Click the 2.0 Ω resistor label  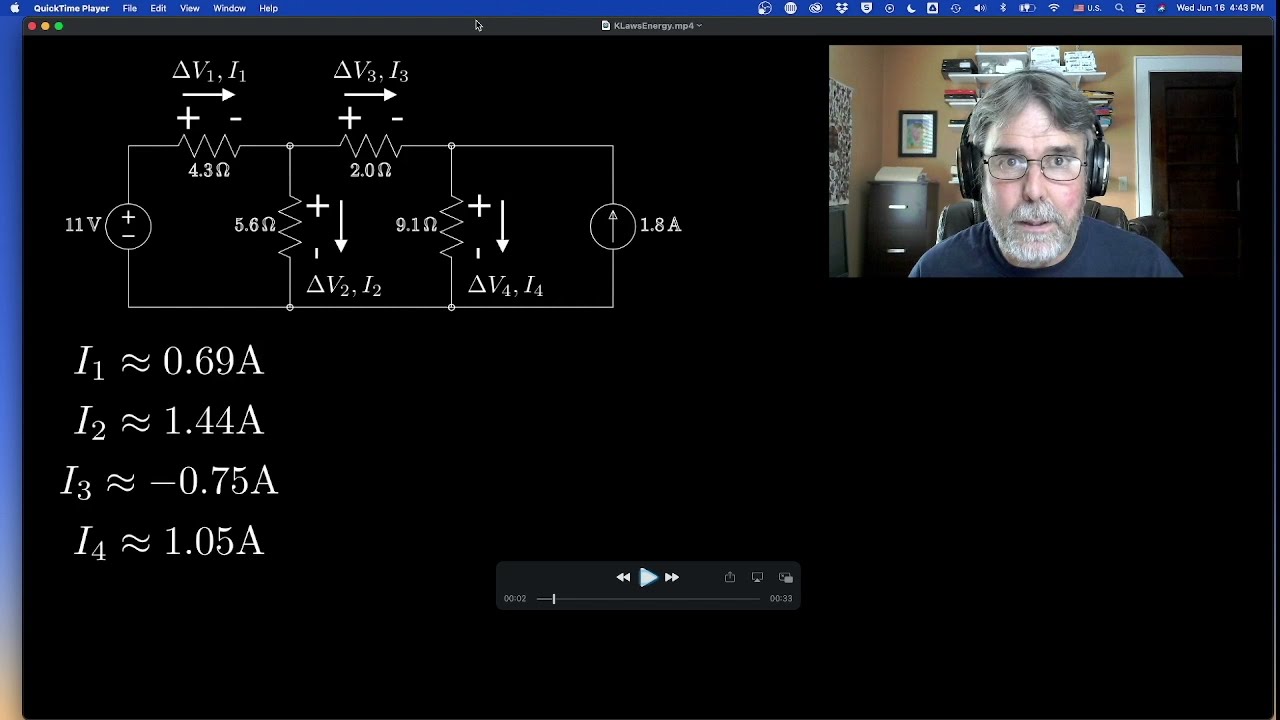point(371,171)
